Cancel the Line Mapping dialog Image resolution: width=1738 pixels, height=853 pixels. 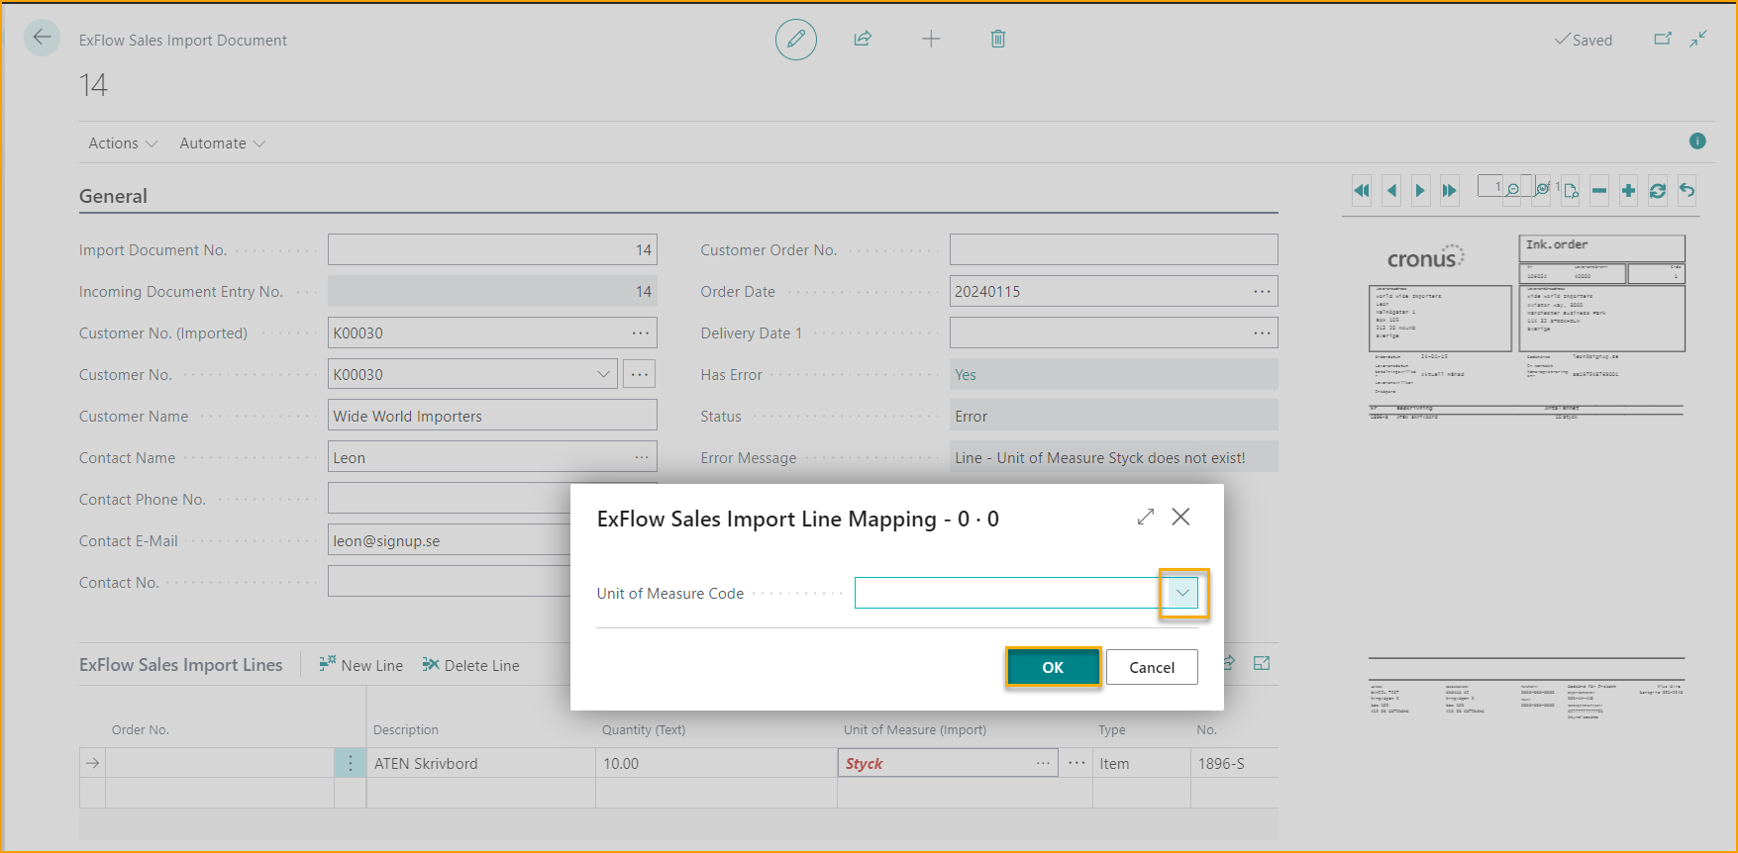pos(1152,667)
